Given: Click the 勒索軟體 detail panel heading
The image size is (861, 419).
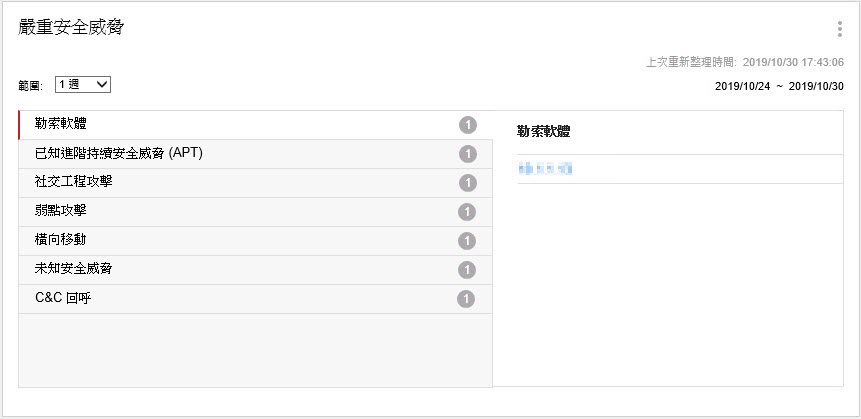Looking at the screenshot, I should click(x=544, y=131).
